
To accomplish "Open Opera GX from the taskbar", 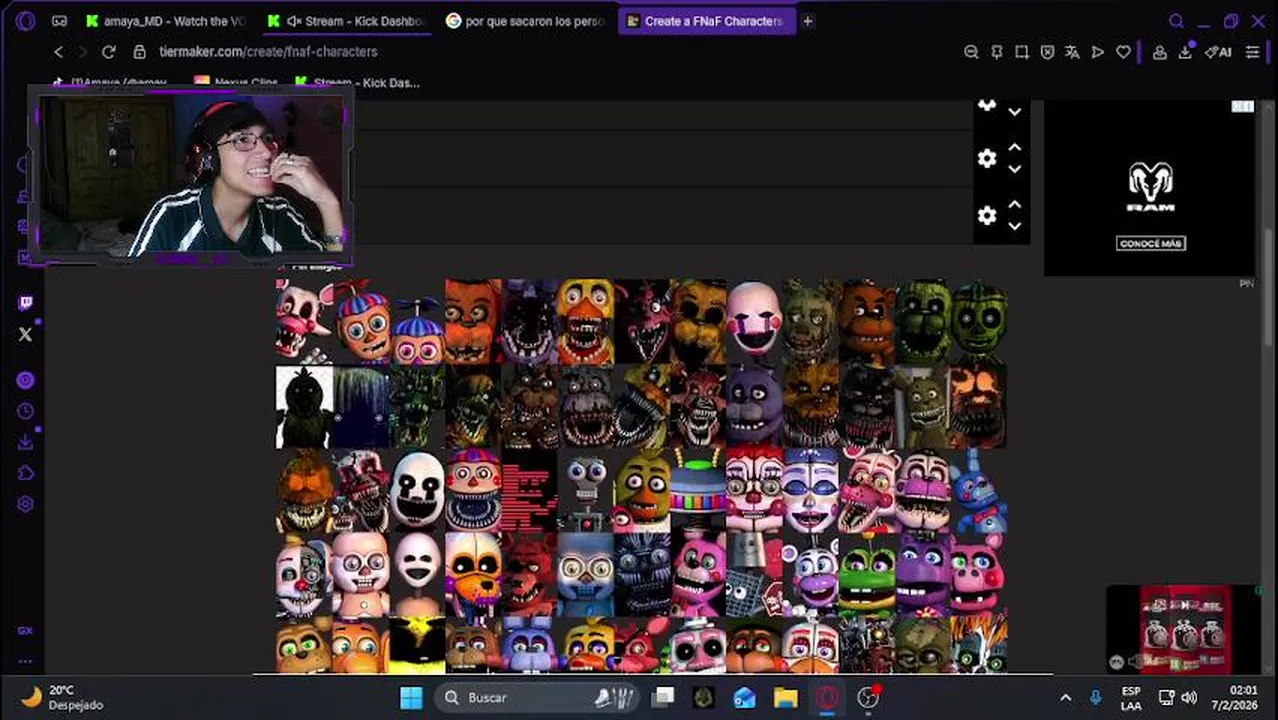I will pos(827,697).
